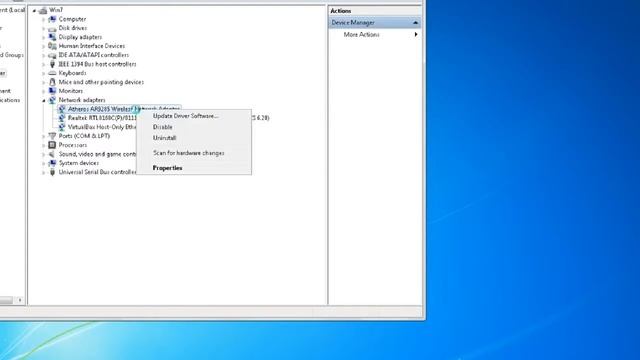Screen dimensions: 640x360
Task: Select the IDE ATA/ATAPI controllers label
Action: coord(93,55)
